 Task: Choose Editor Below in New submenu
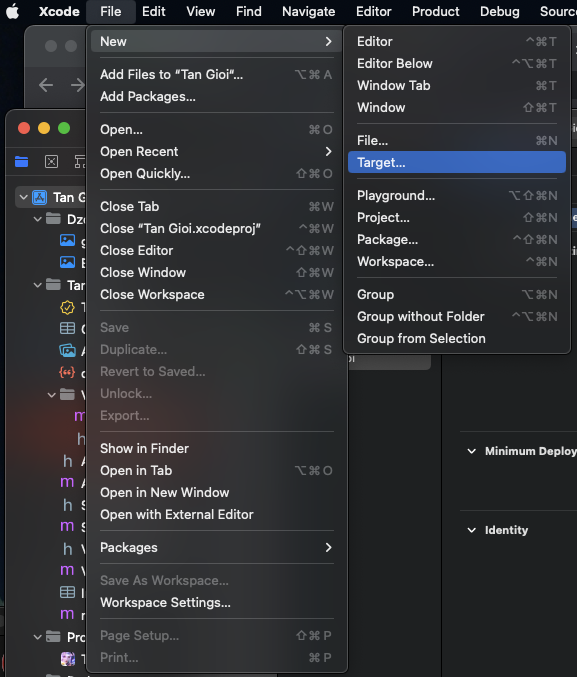457,63
